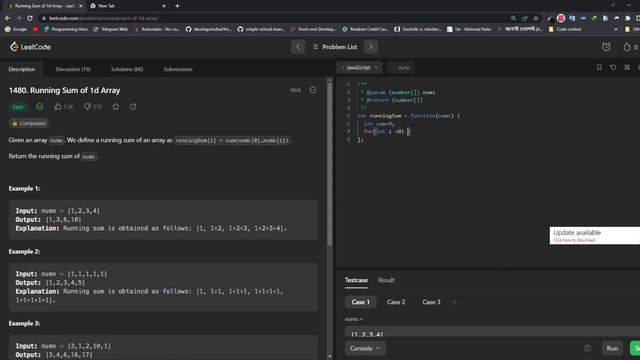Open the tab search dropdown chevron

tap(613, 5)
